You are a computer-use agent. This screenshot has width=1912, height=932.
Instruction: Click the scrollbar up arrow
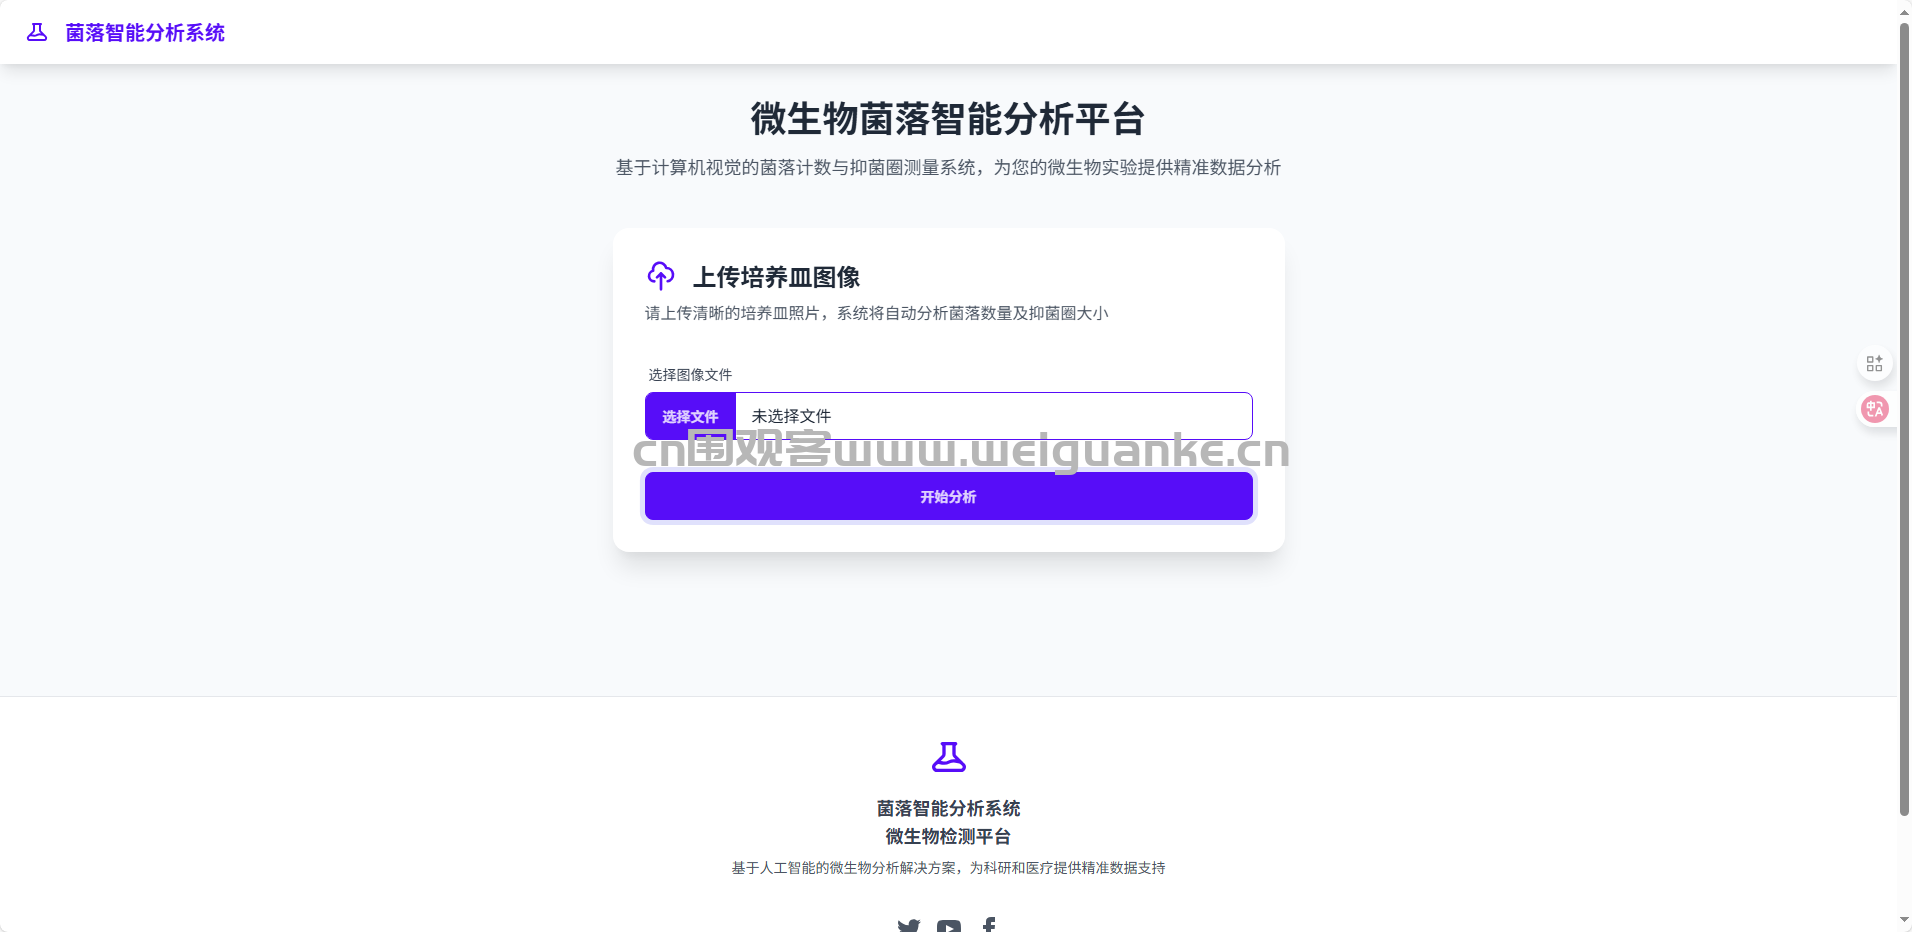click(x=1904, y=9)
